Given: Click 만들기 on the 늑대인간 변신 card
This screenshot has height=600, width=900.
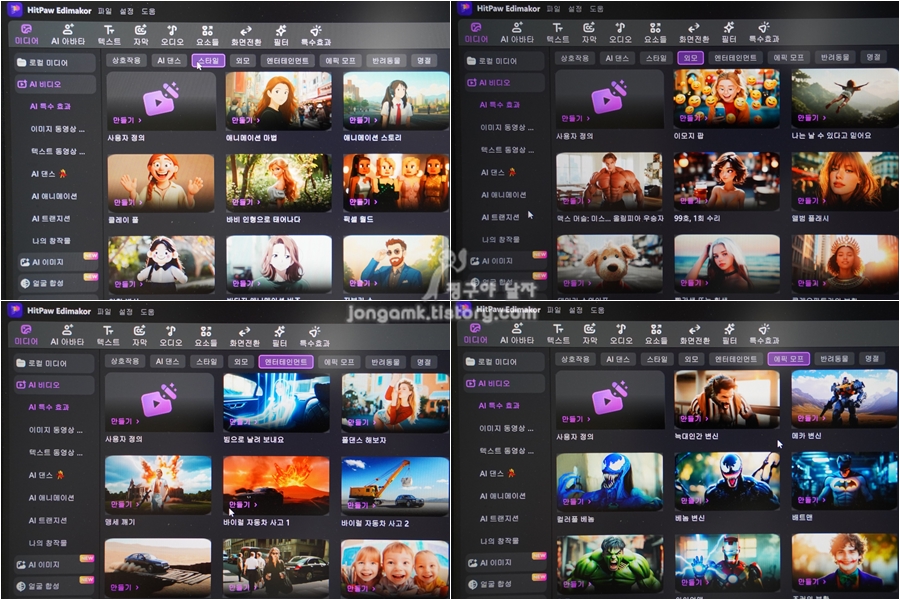Looking at the screenshot, I should point(693,419).
